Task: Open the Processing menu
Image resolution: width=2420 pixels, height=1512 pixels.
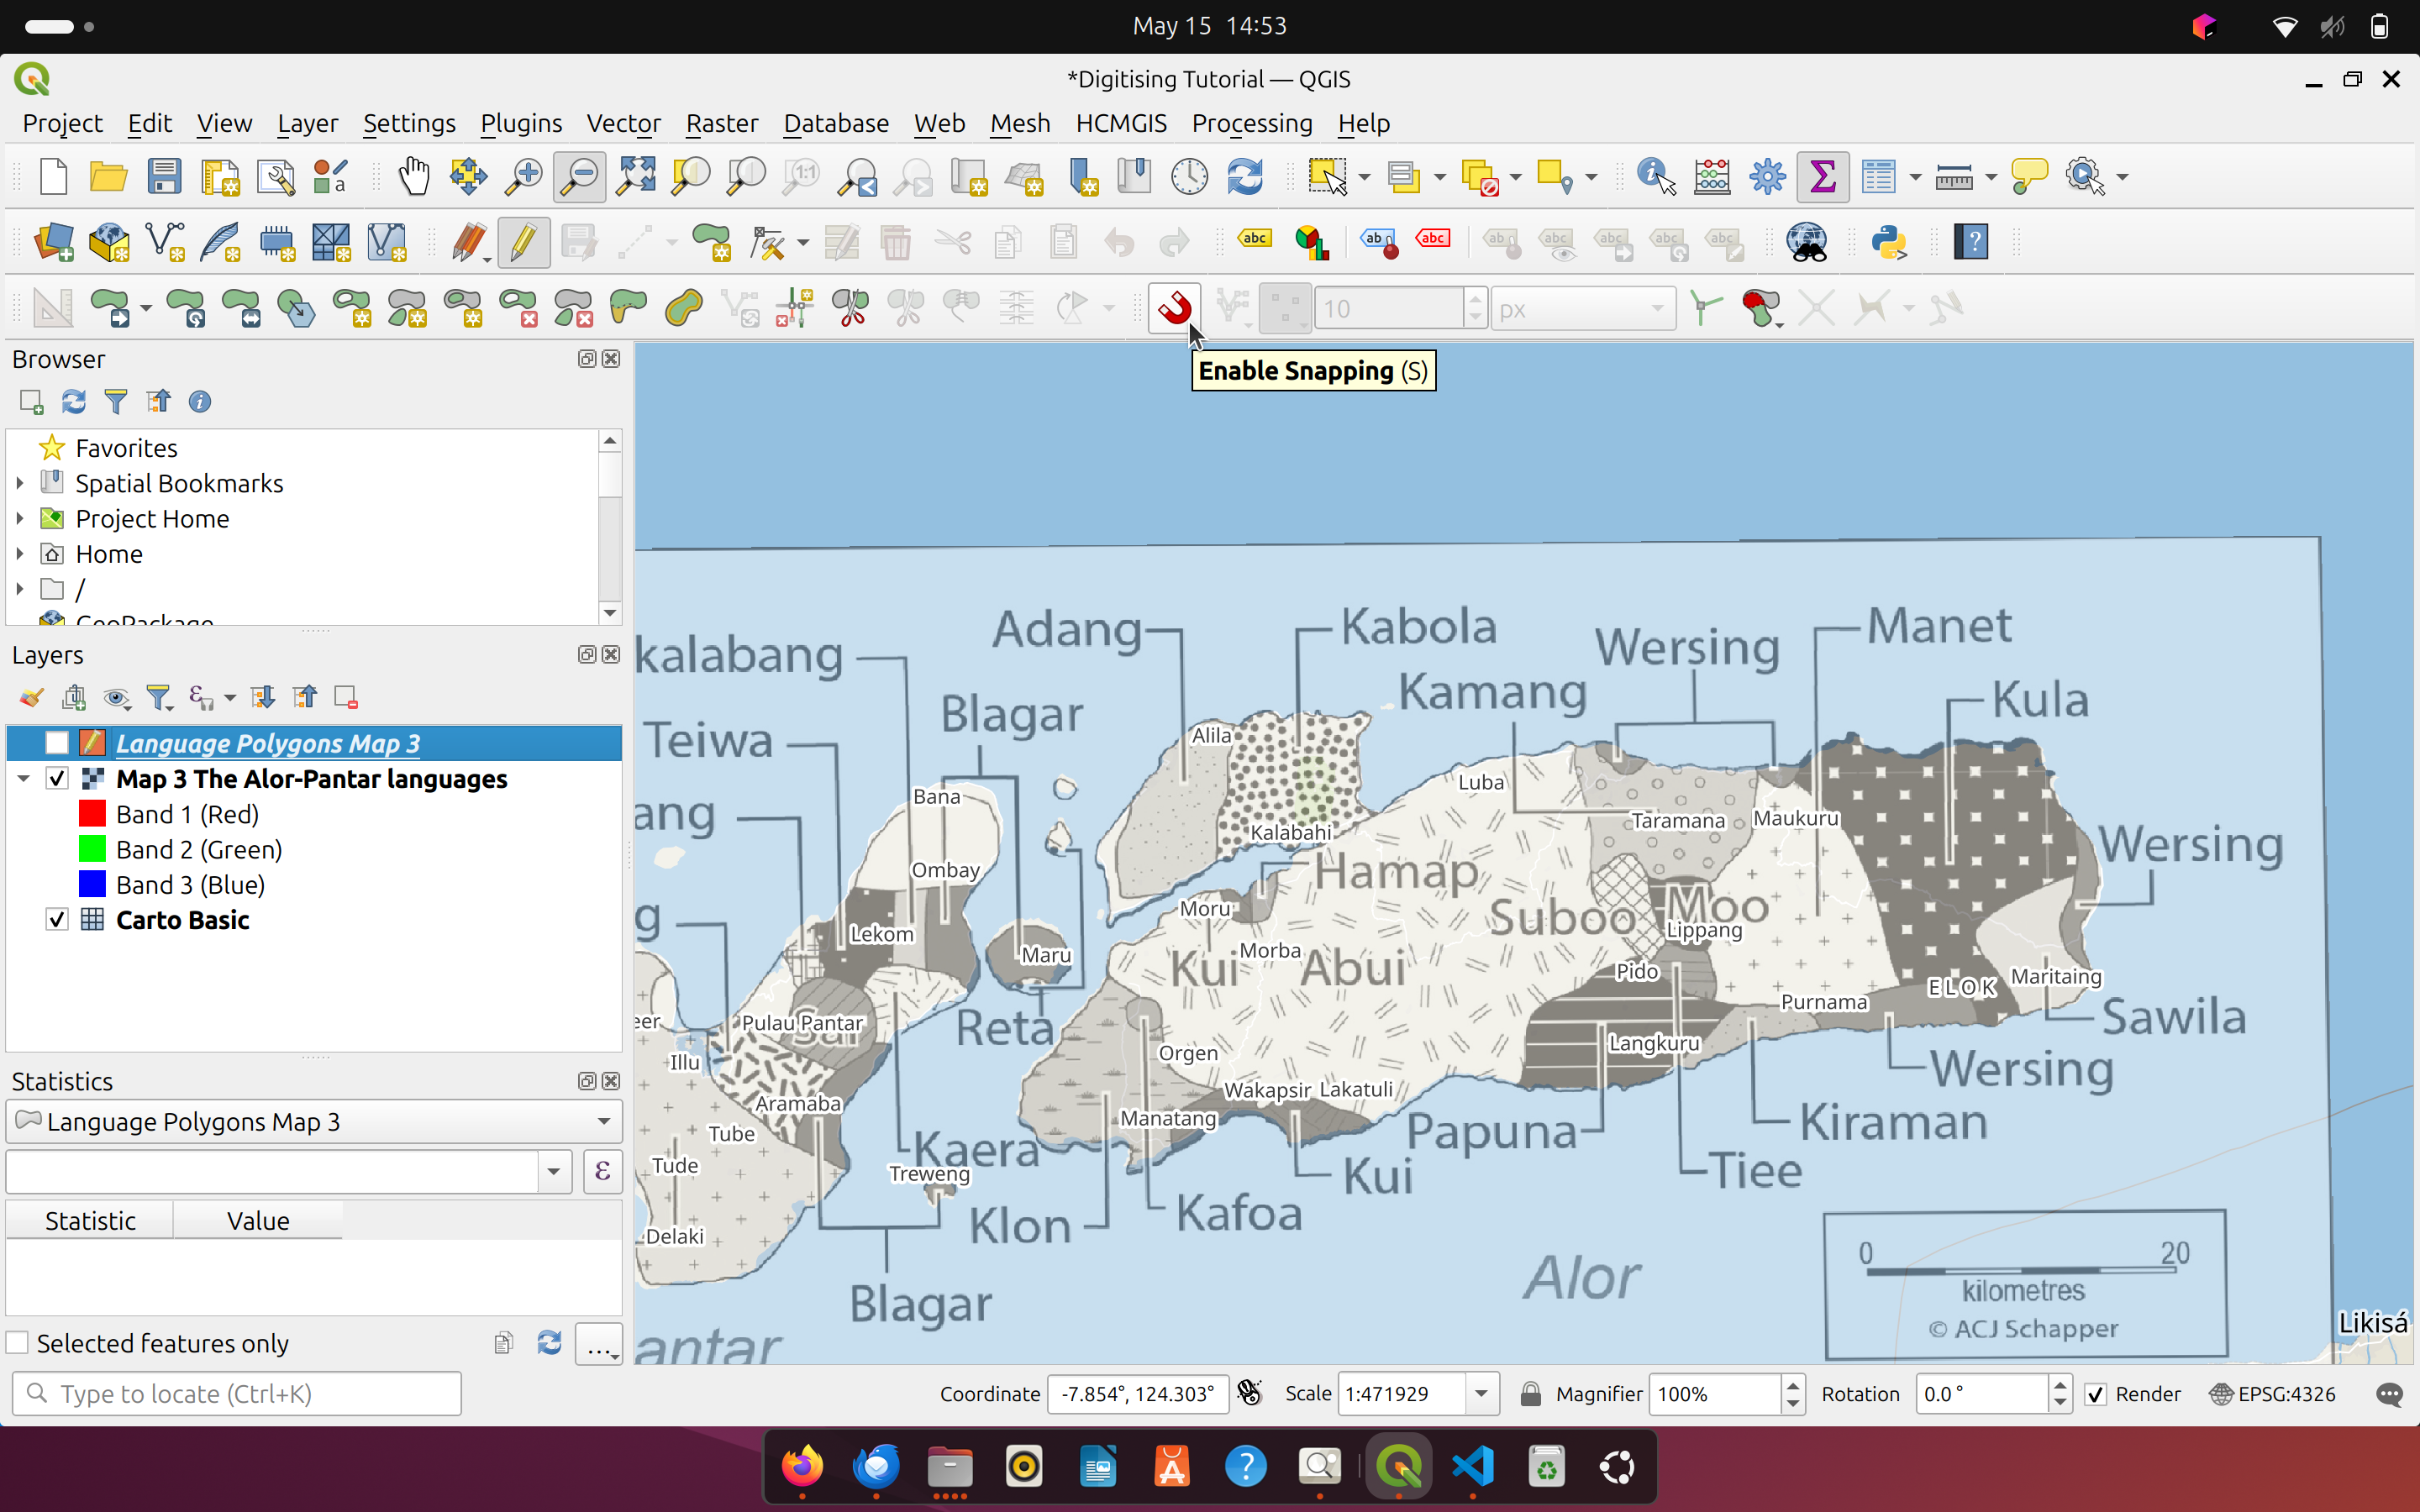Action: (1251, 123)
